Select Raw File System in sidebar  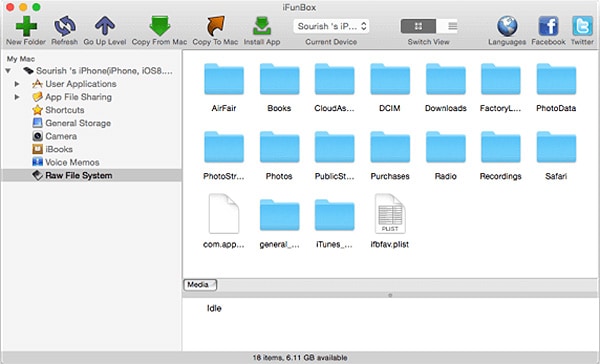click(x=91, y=175)
